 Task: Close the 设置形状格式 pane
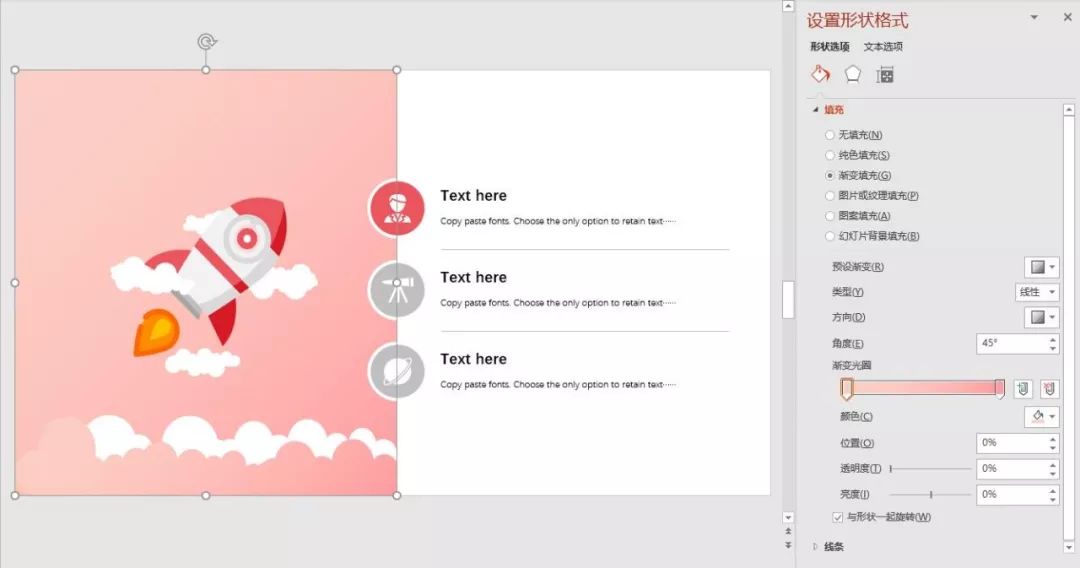tap(1067, 18)
